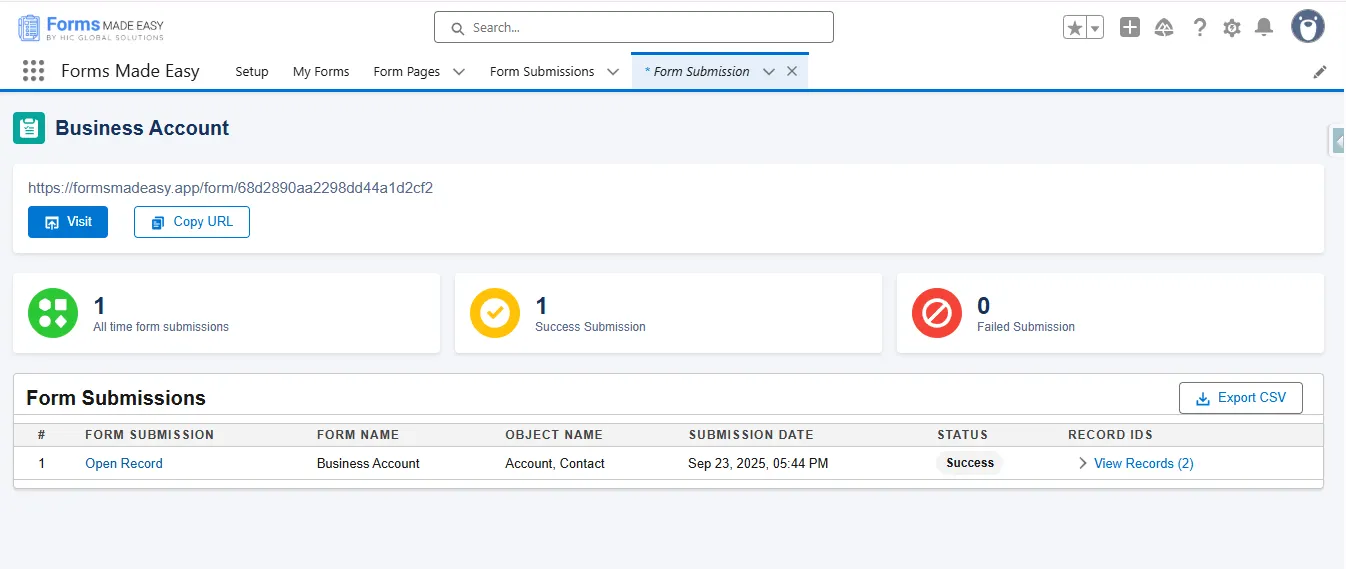
Task: Open the App Launcher grid icon
Action: 34,71
